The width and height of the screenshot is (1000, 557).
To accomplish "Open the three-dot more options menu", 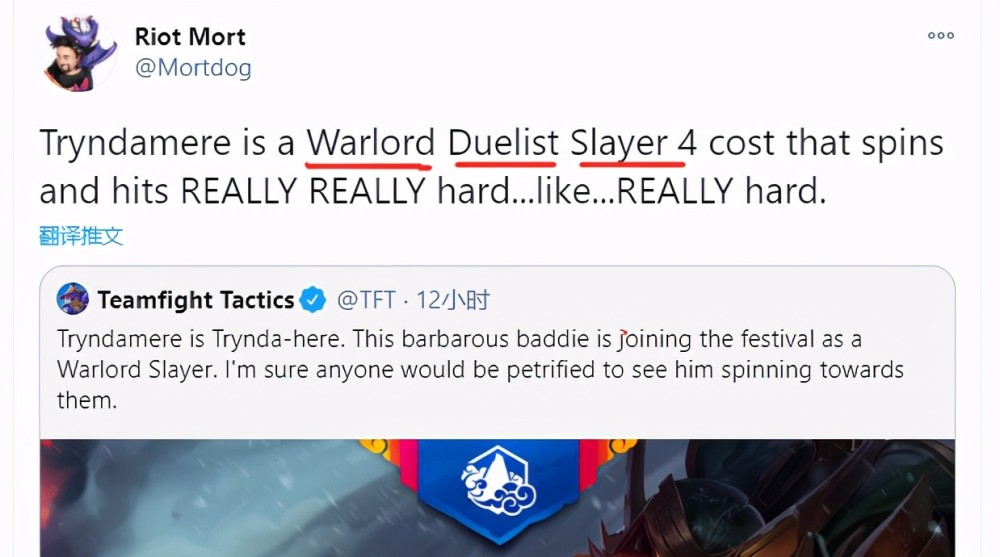I will [941, 36].
